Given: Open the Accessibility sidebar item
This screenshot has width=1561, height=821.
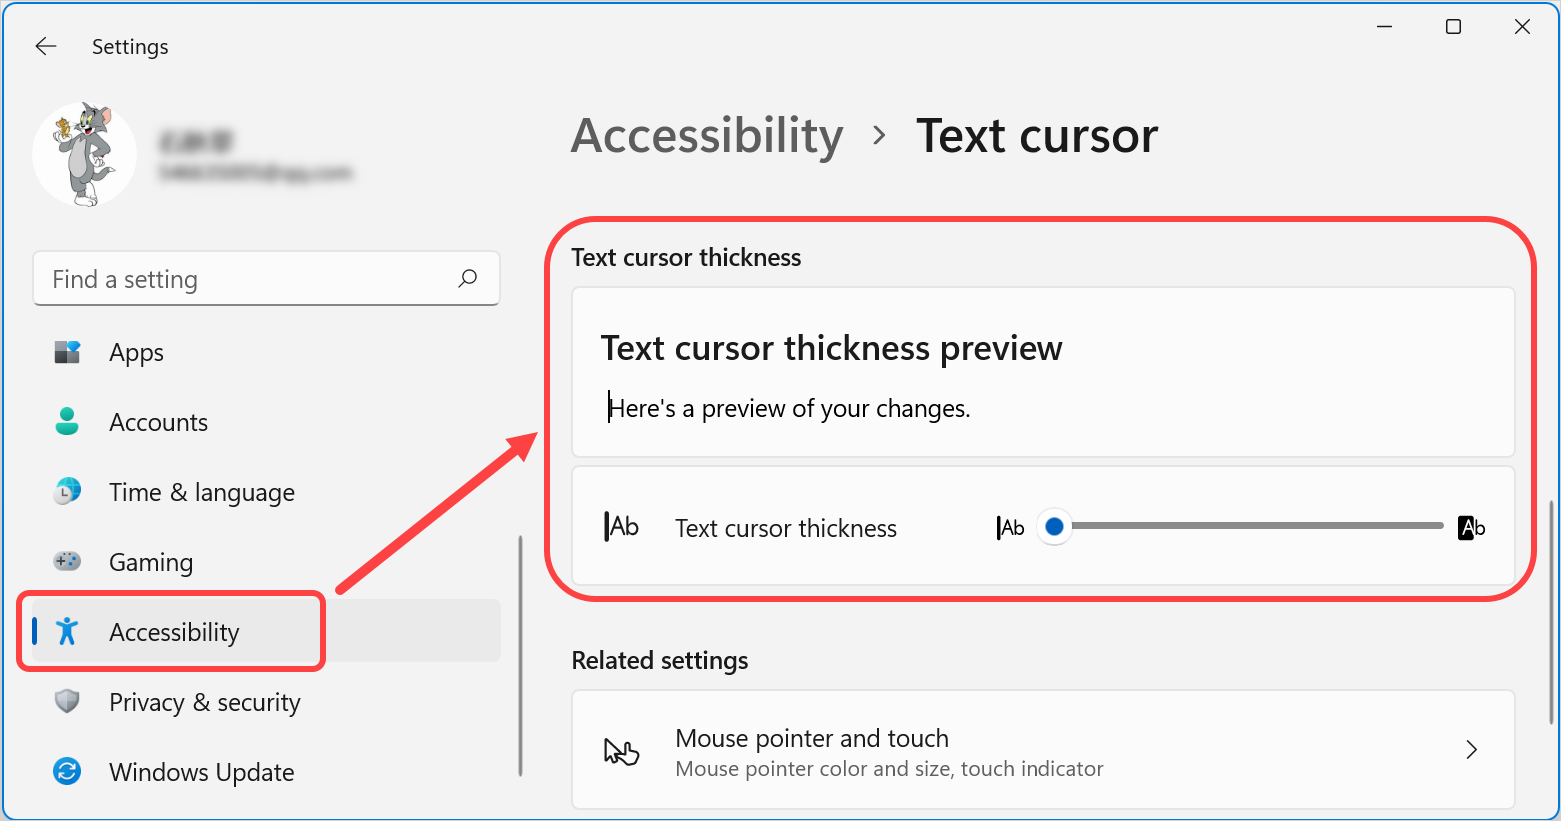Looking at the screenshot, I should [174, 632].
